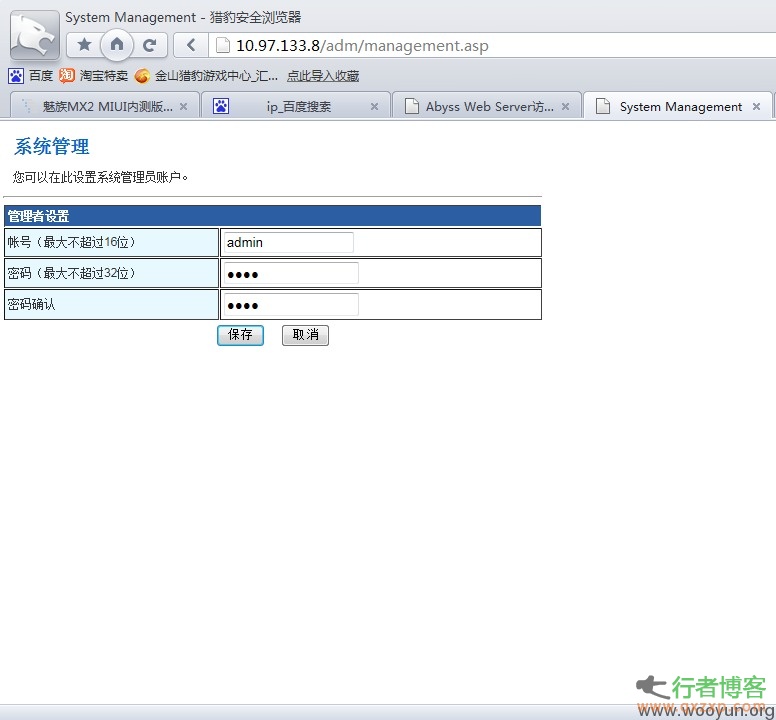Focus the 密码 password field
Screen dimensions: 776x720
[x=291, y=273]
